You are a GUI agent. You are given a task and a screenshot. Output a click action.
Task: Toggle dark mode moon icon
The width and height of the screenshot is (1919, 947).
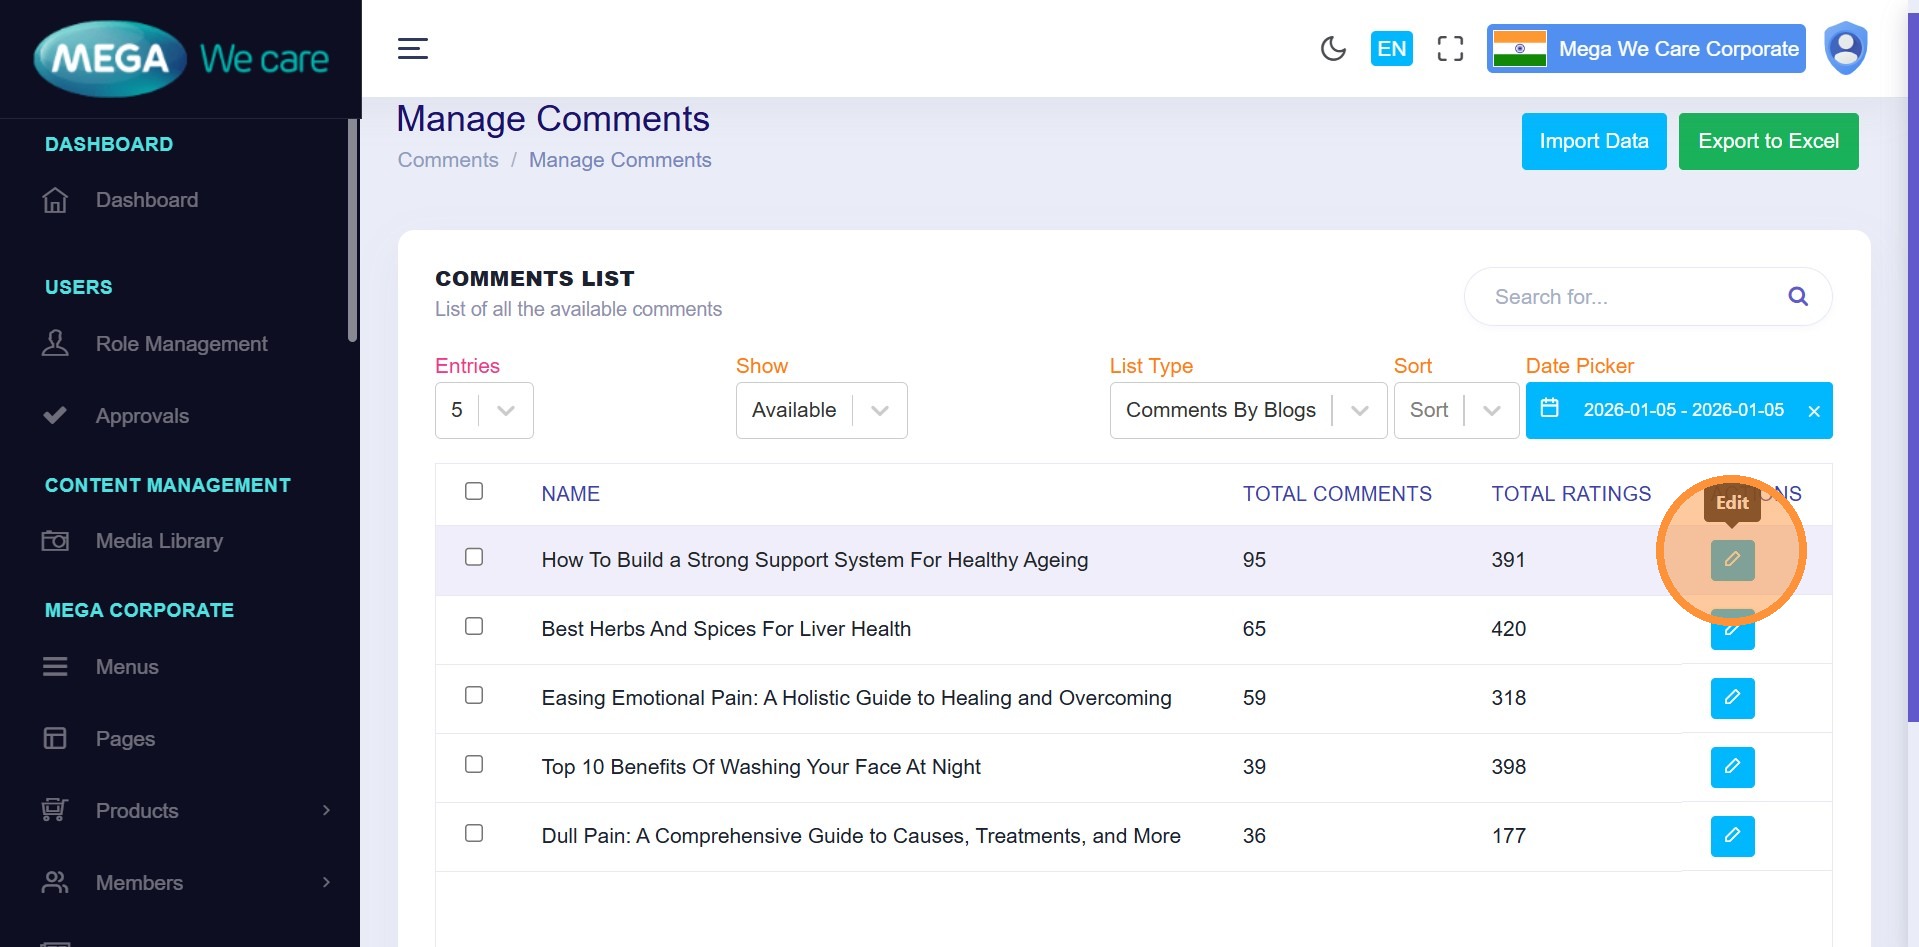[x=1333, y=48]
